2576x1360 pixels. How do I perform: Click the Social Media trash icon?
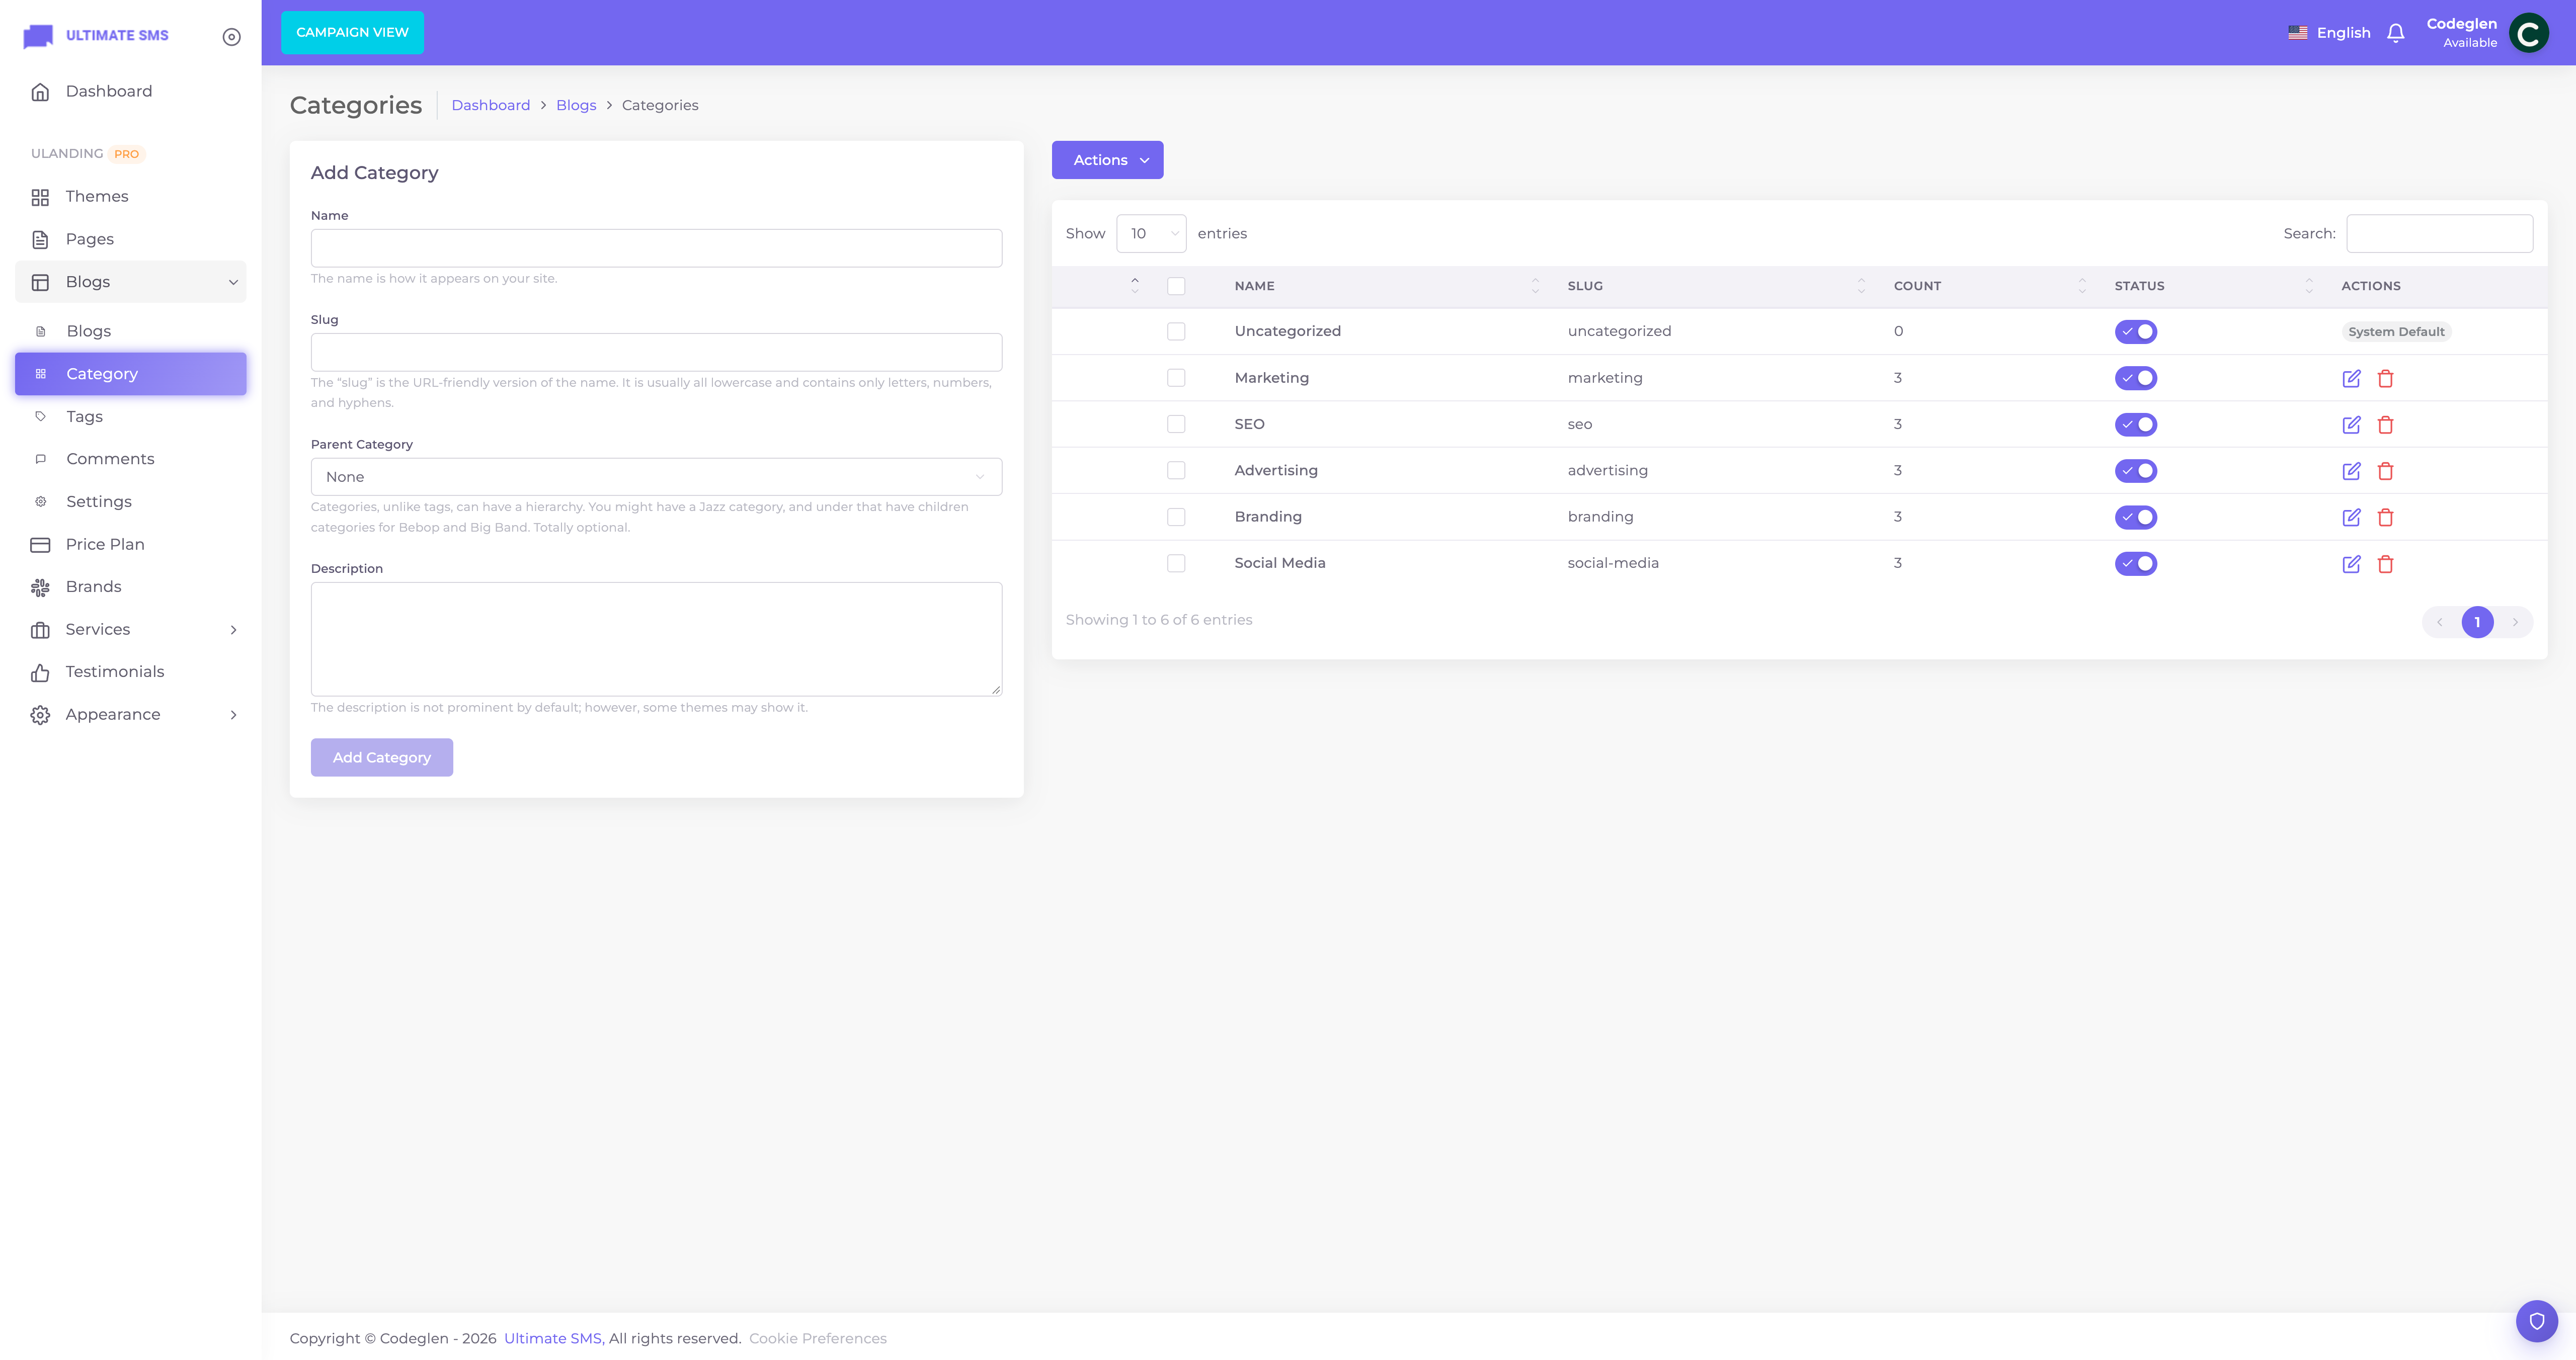pos(2385,564)
